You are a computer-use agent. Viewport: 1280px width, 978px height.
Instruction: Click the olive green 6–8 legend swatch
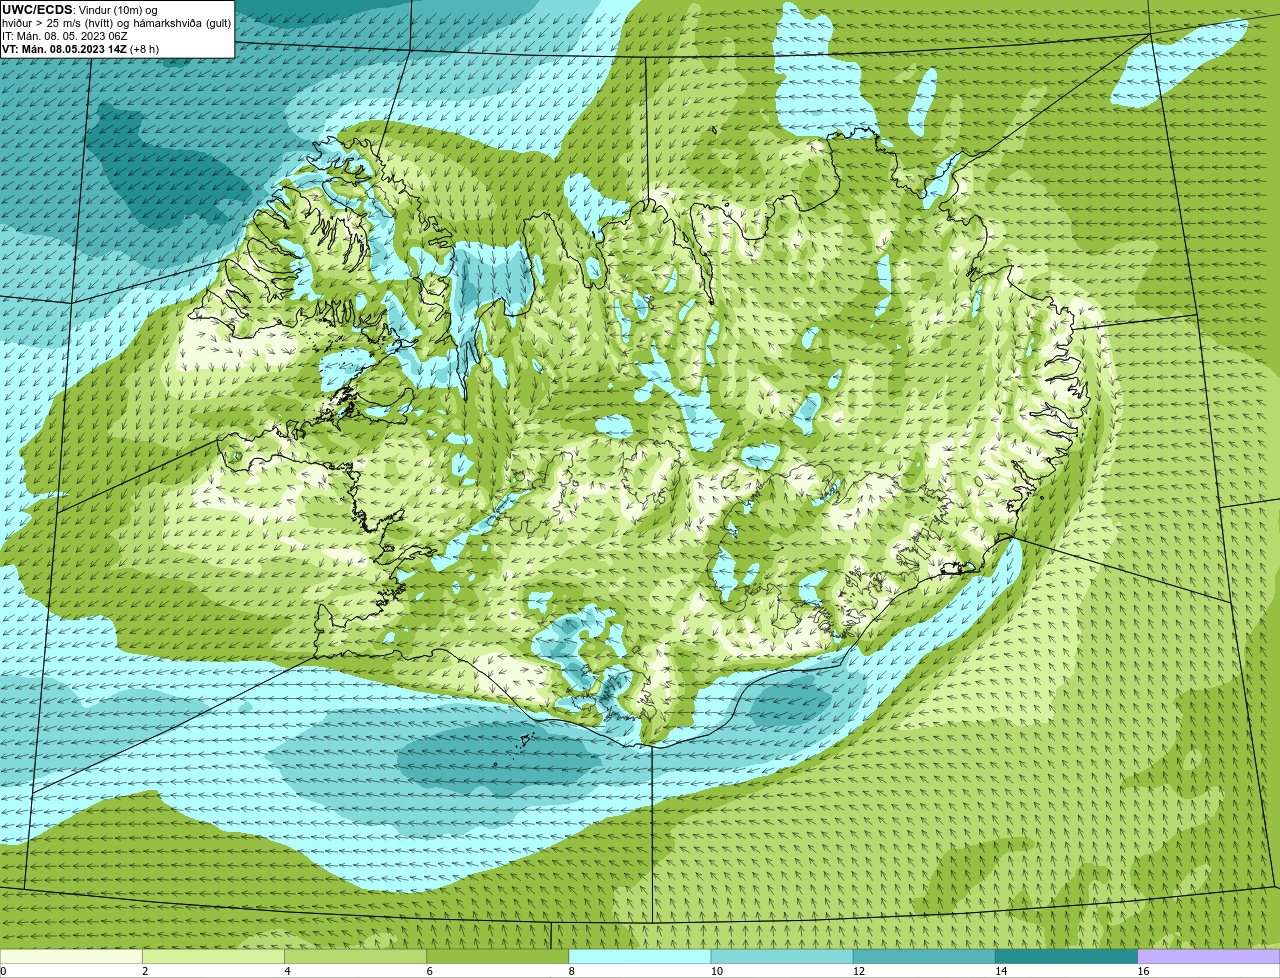point(497,957)
